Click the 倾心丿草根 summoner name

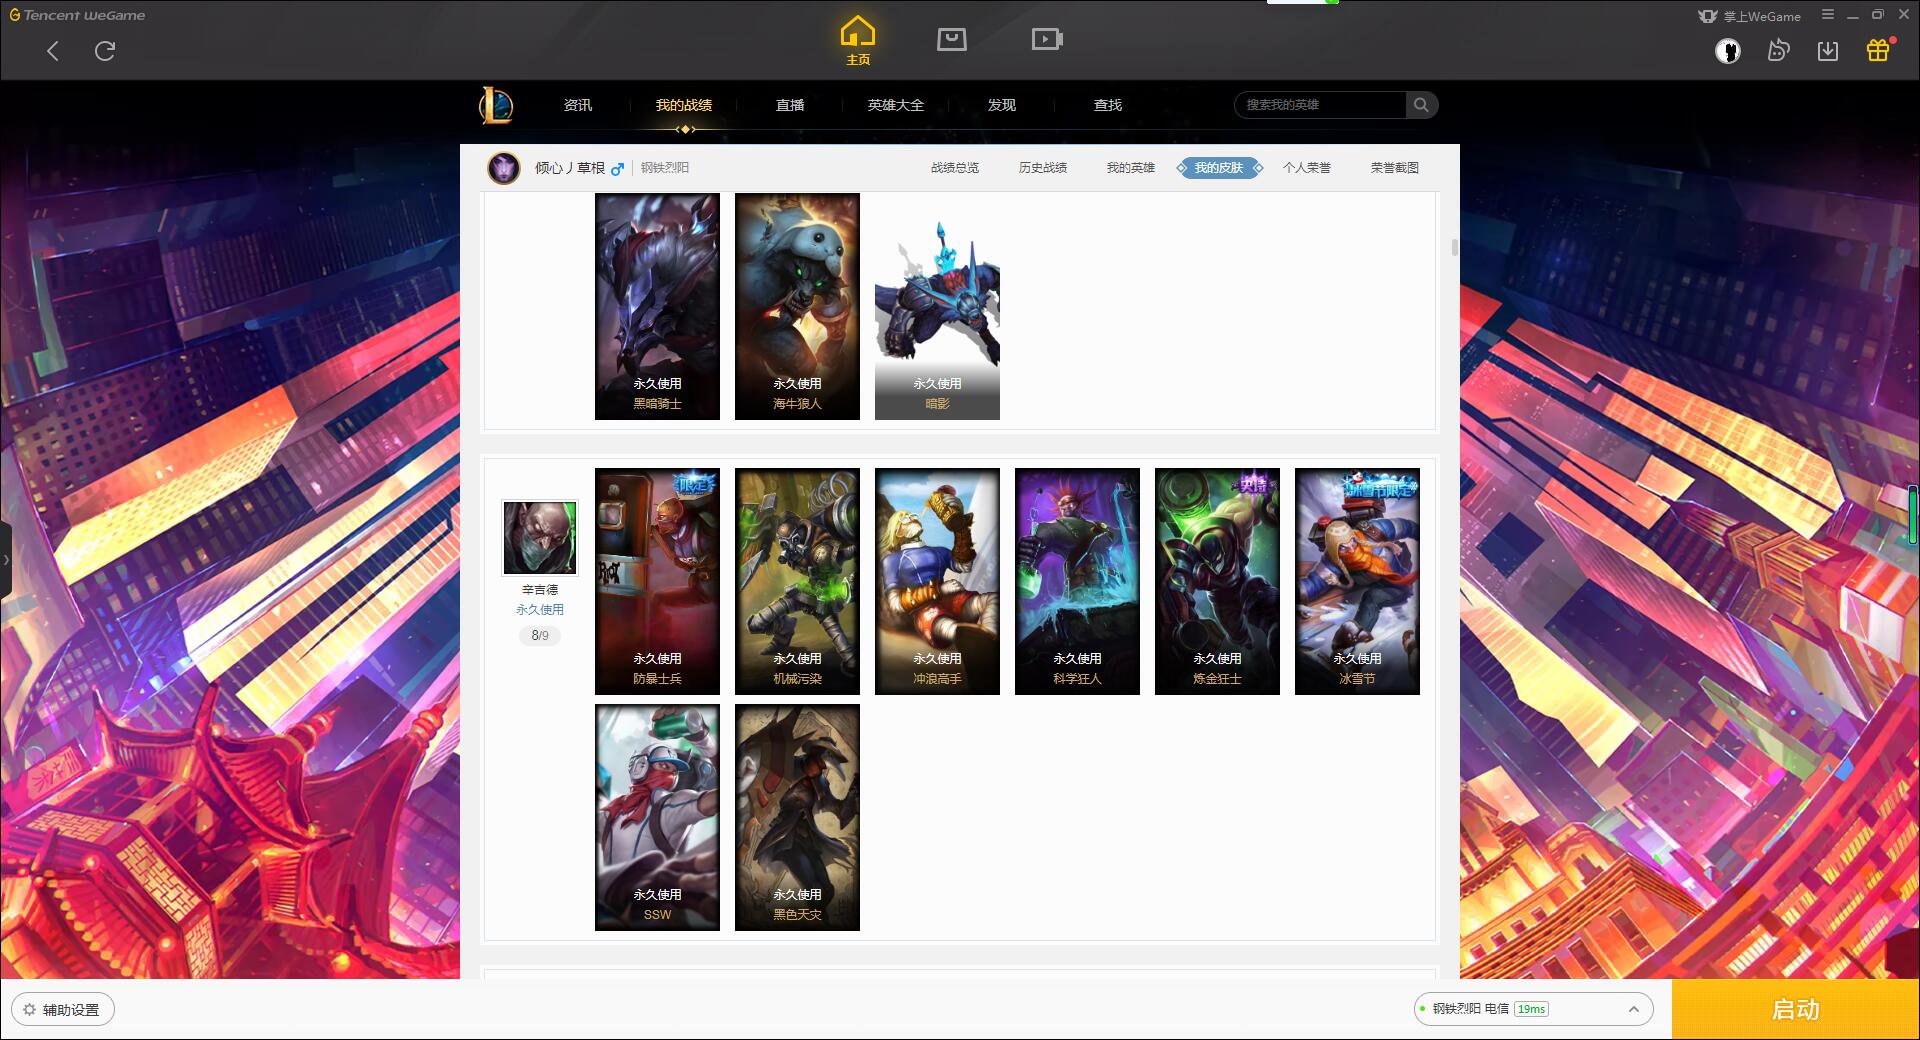(x=570, y=168)
